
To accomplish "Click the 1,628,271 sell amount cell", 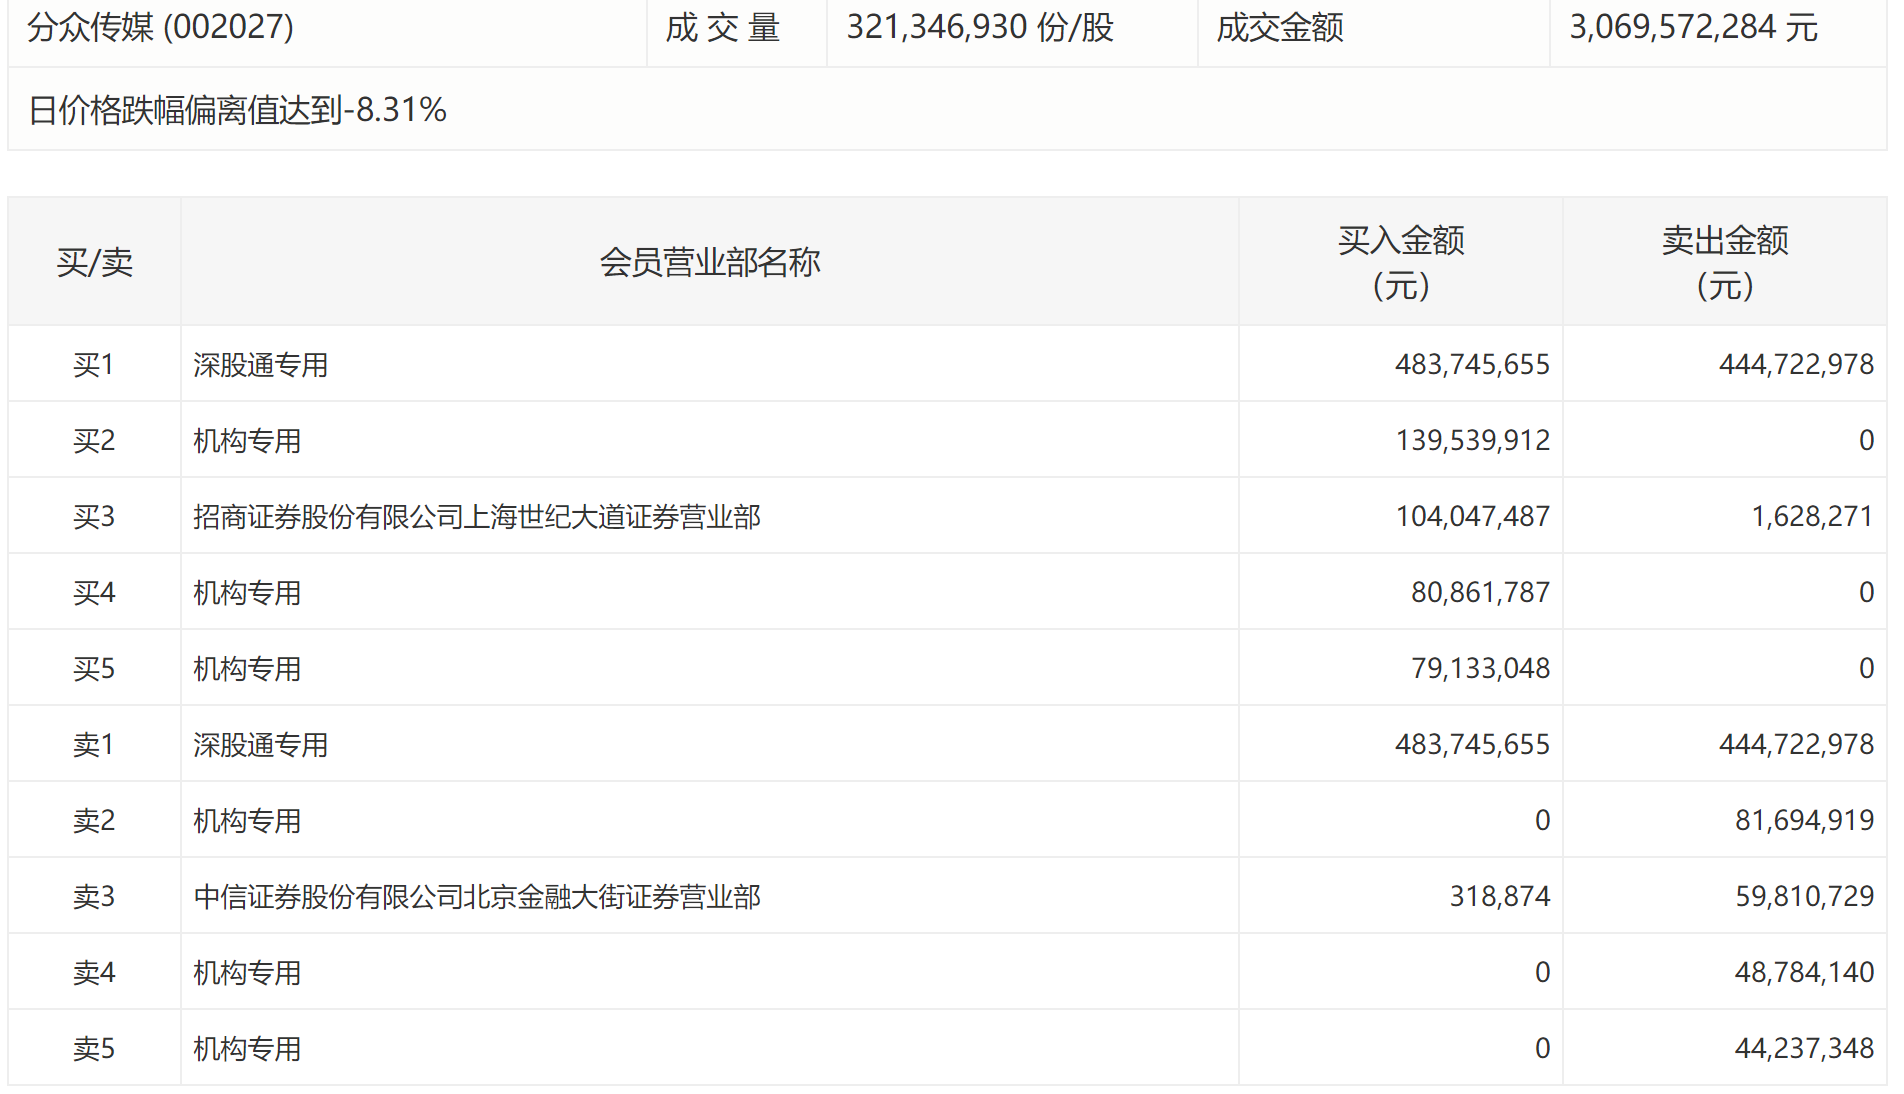I will 1811,517.
